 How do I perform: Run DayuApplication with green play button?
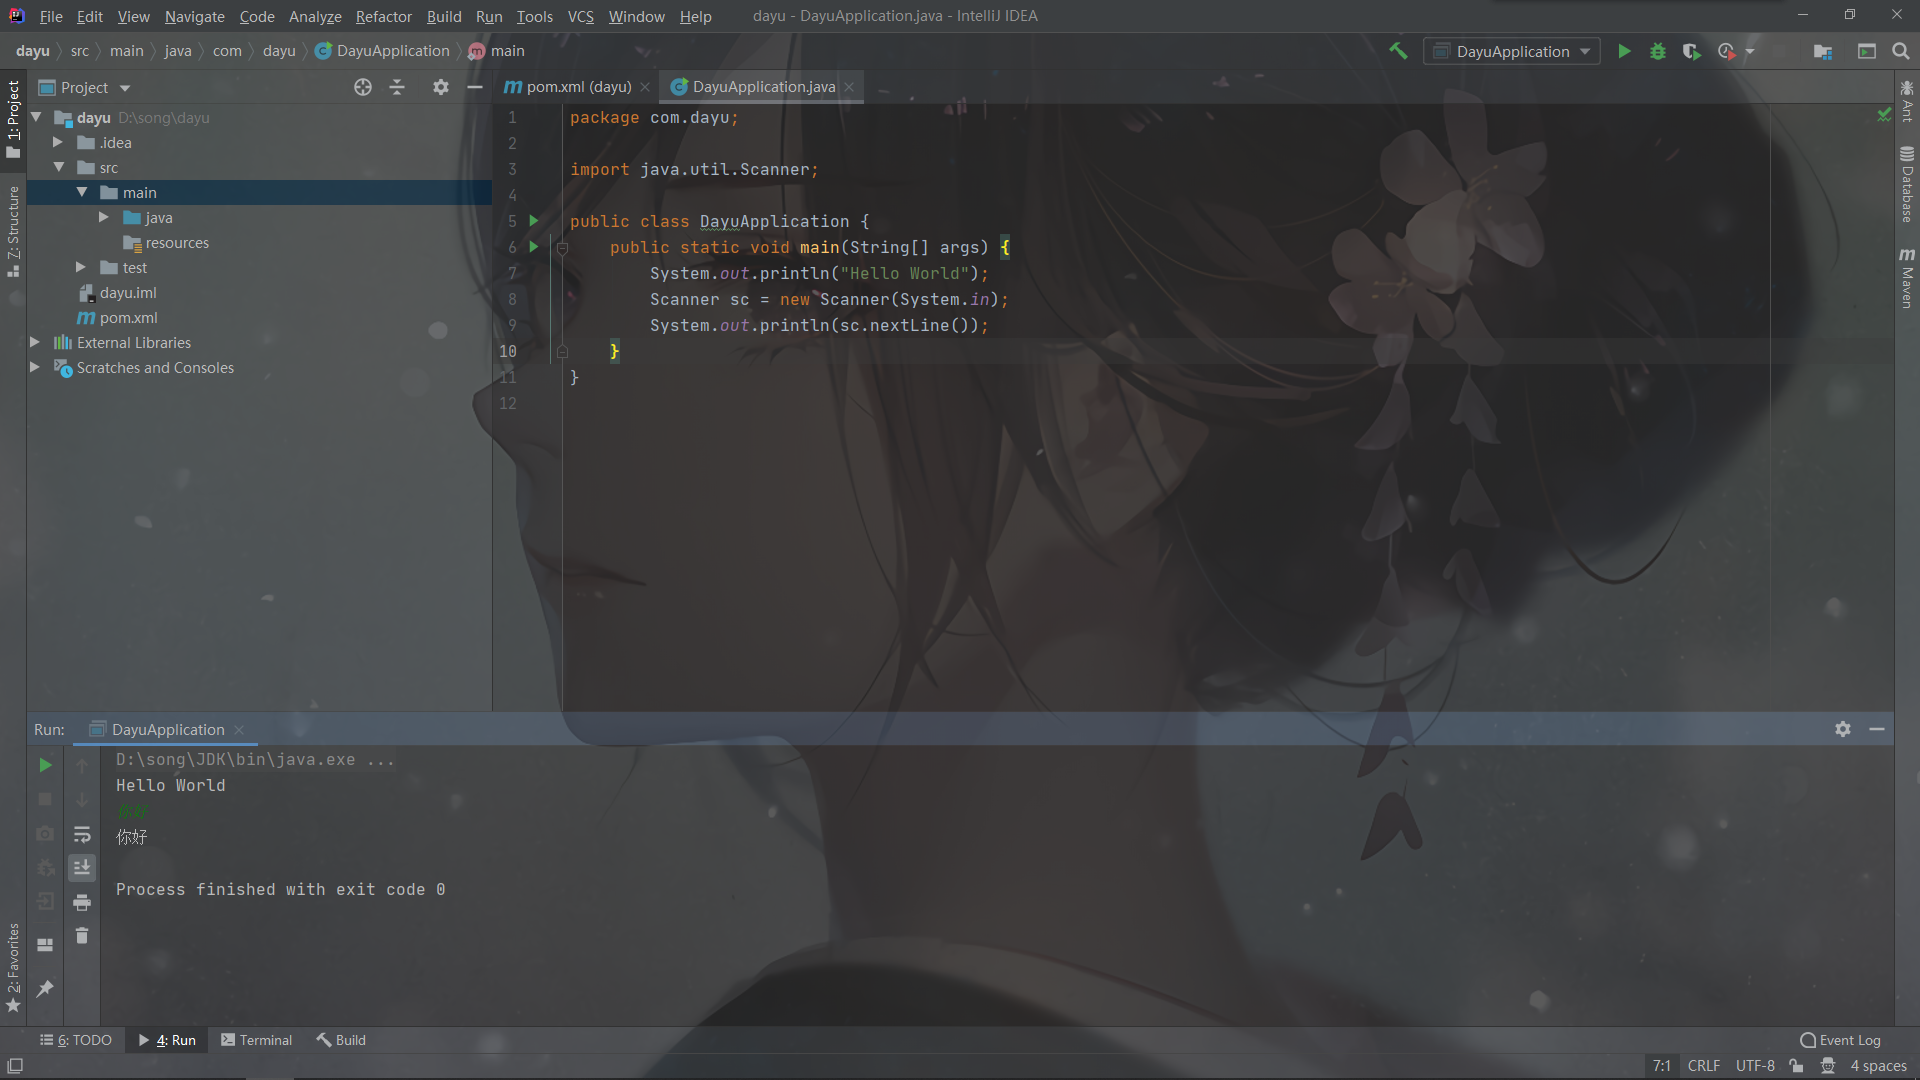click(1624, 51)
